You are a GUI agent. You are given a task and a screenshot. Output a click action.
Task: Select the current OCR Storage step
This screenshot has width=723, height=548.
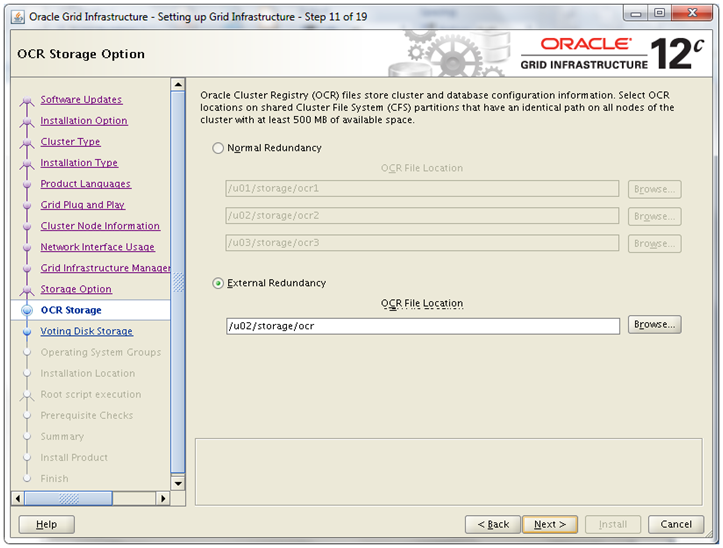tap(71, 310)
